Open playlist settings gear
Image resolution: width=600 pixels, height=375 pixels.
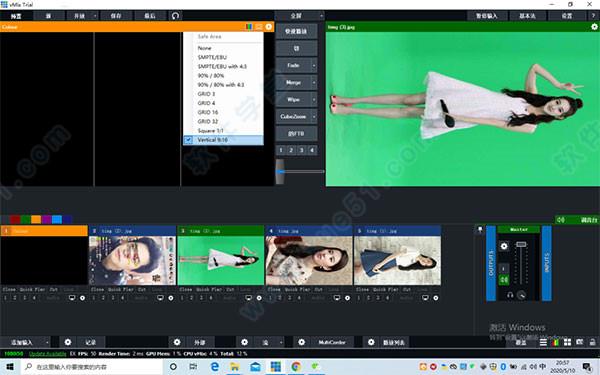point(371,342)
